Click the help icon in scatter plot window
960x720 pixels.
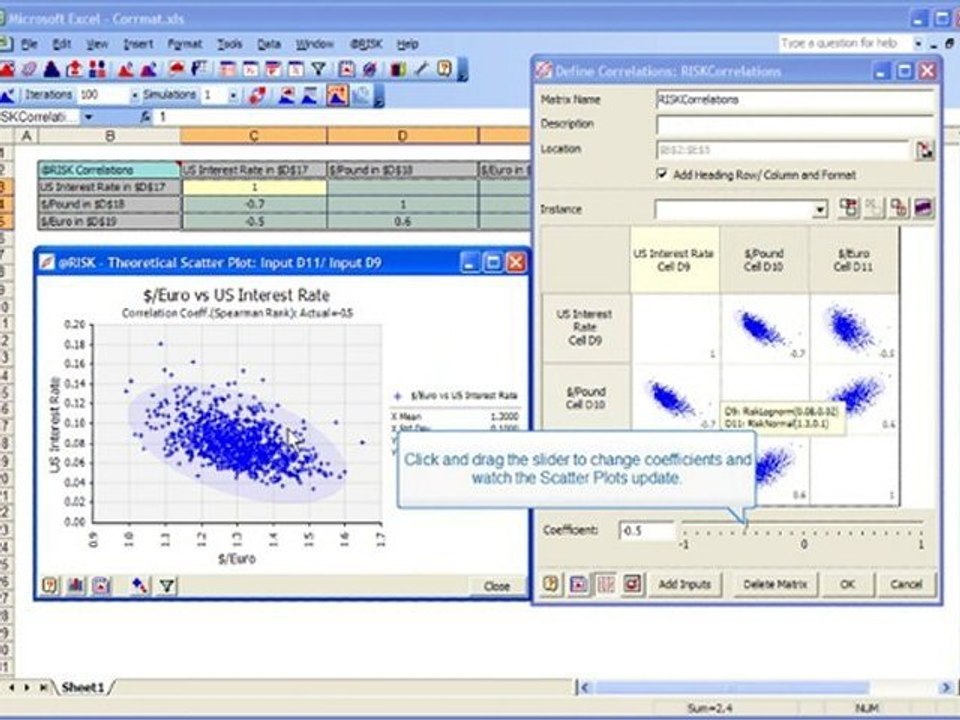coord(50,585)
